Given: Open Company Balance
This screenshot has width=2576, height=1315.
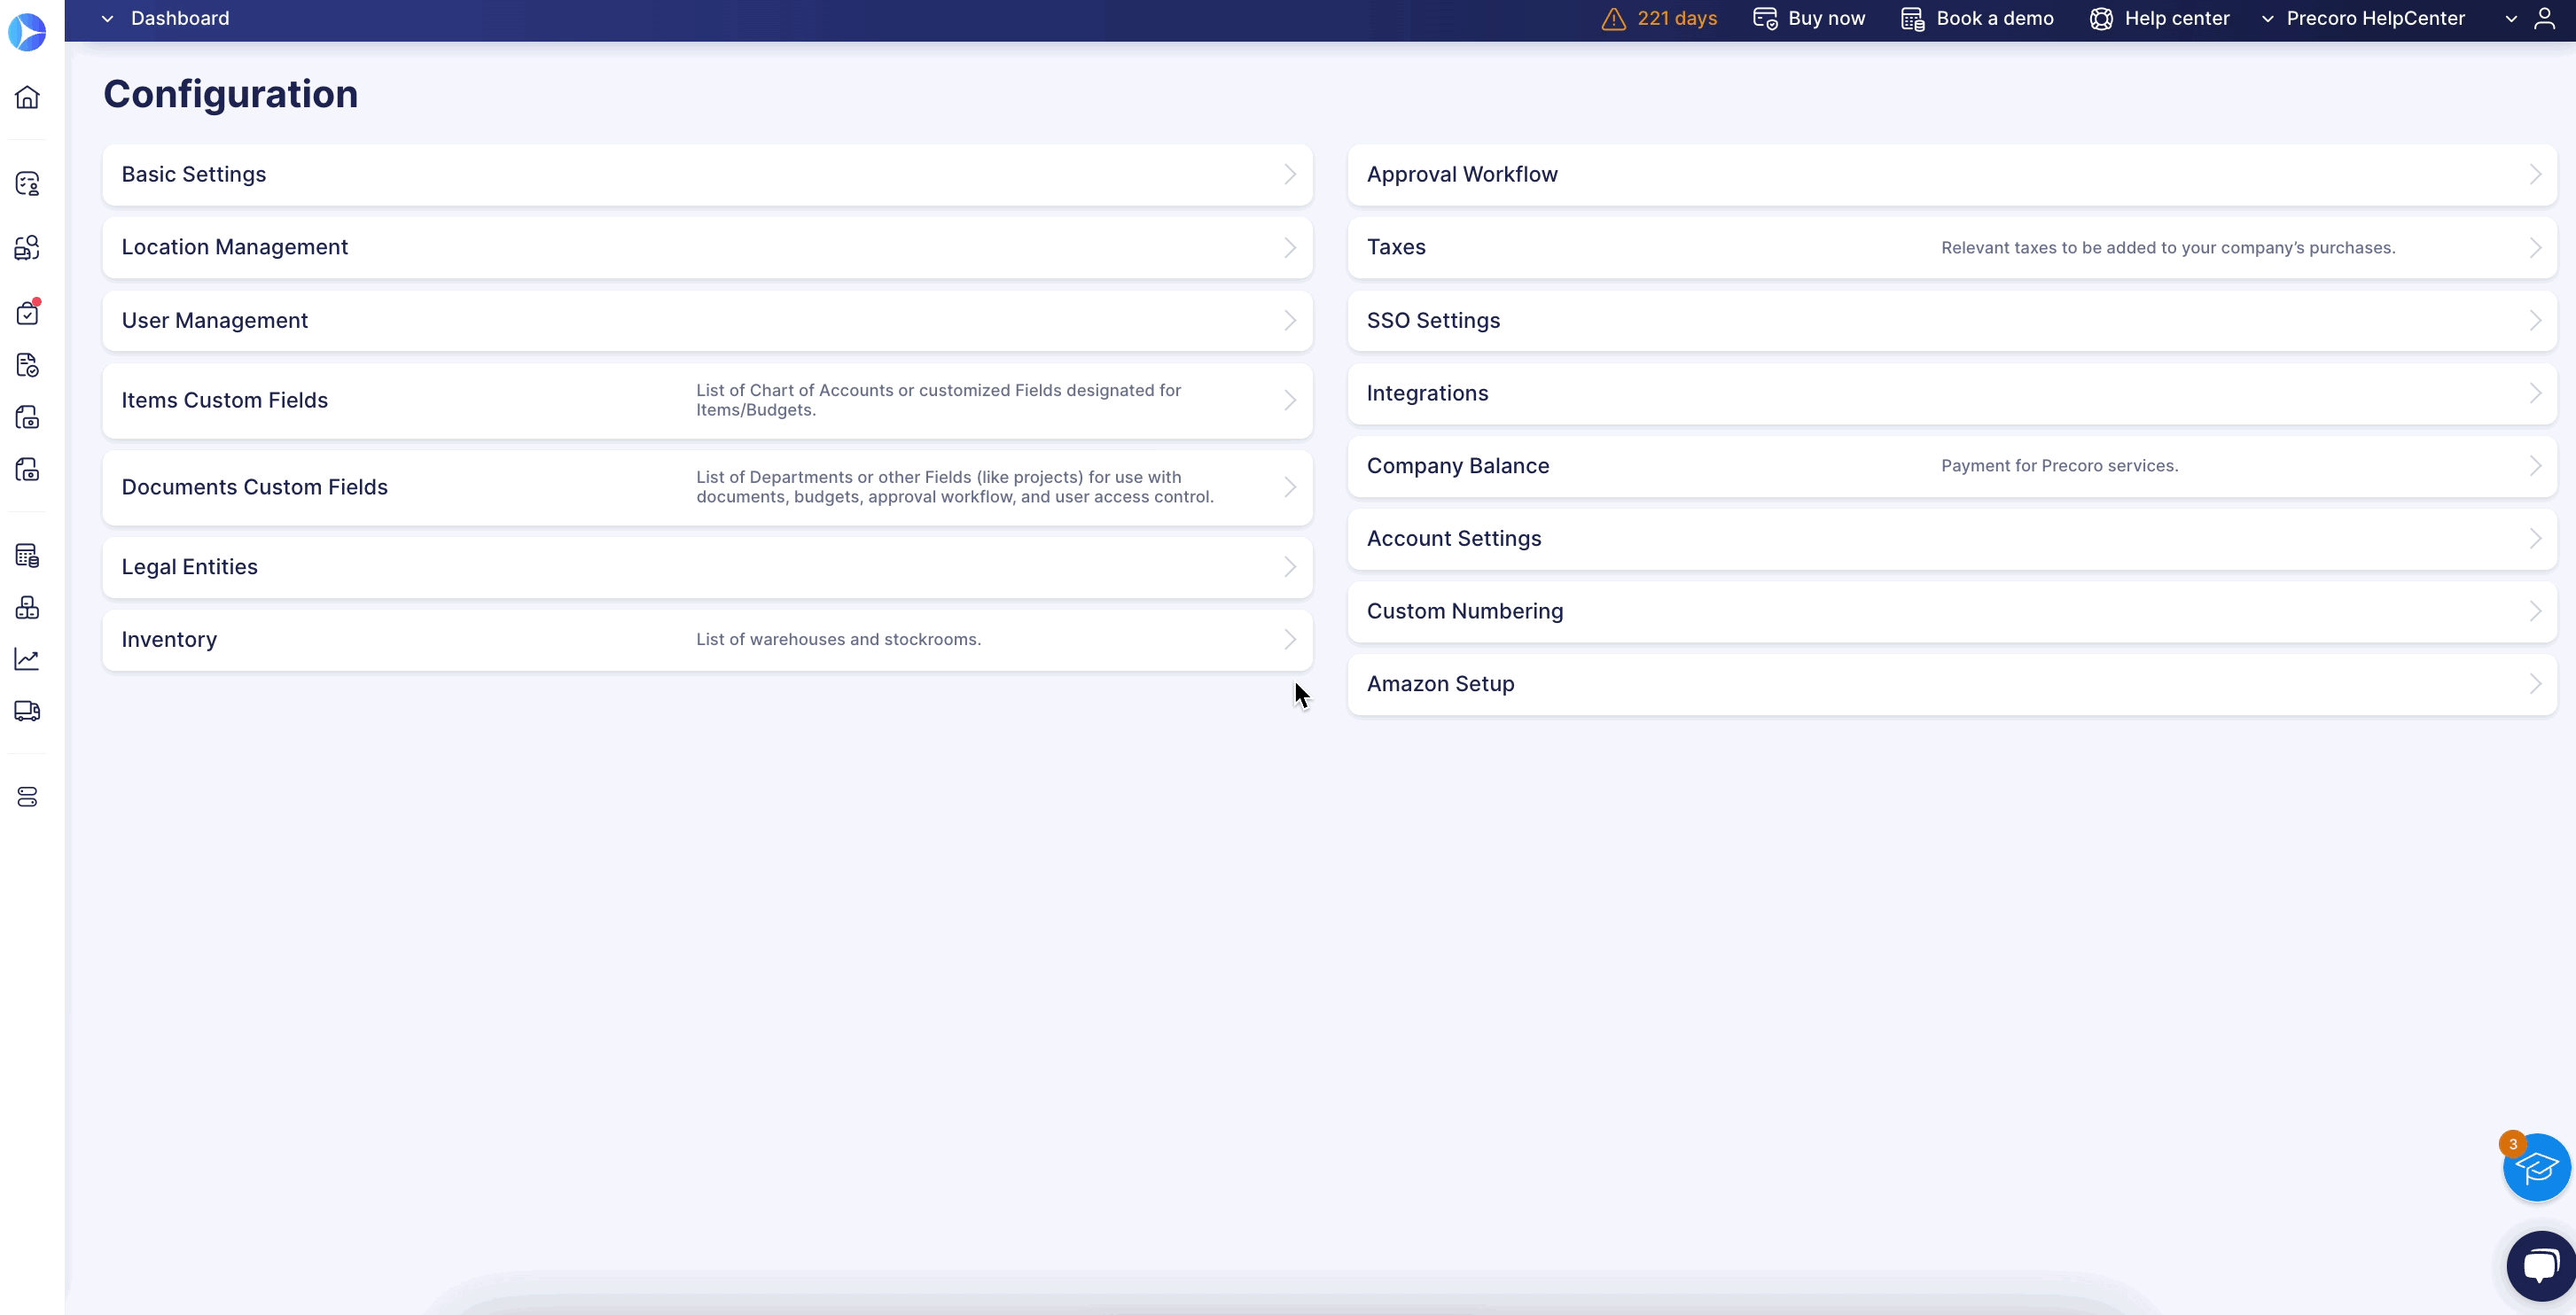Looking at the screenshot, I should click(x=1952, y=466).
